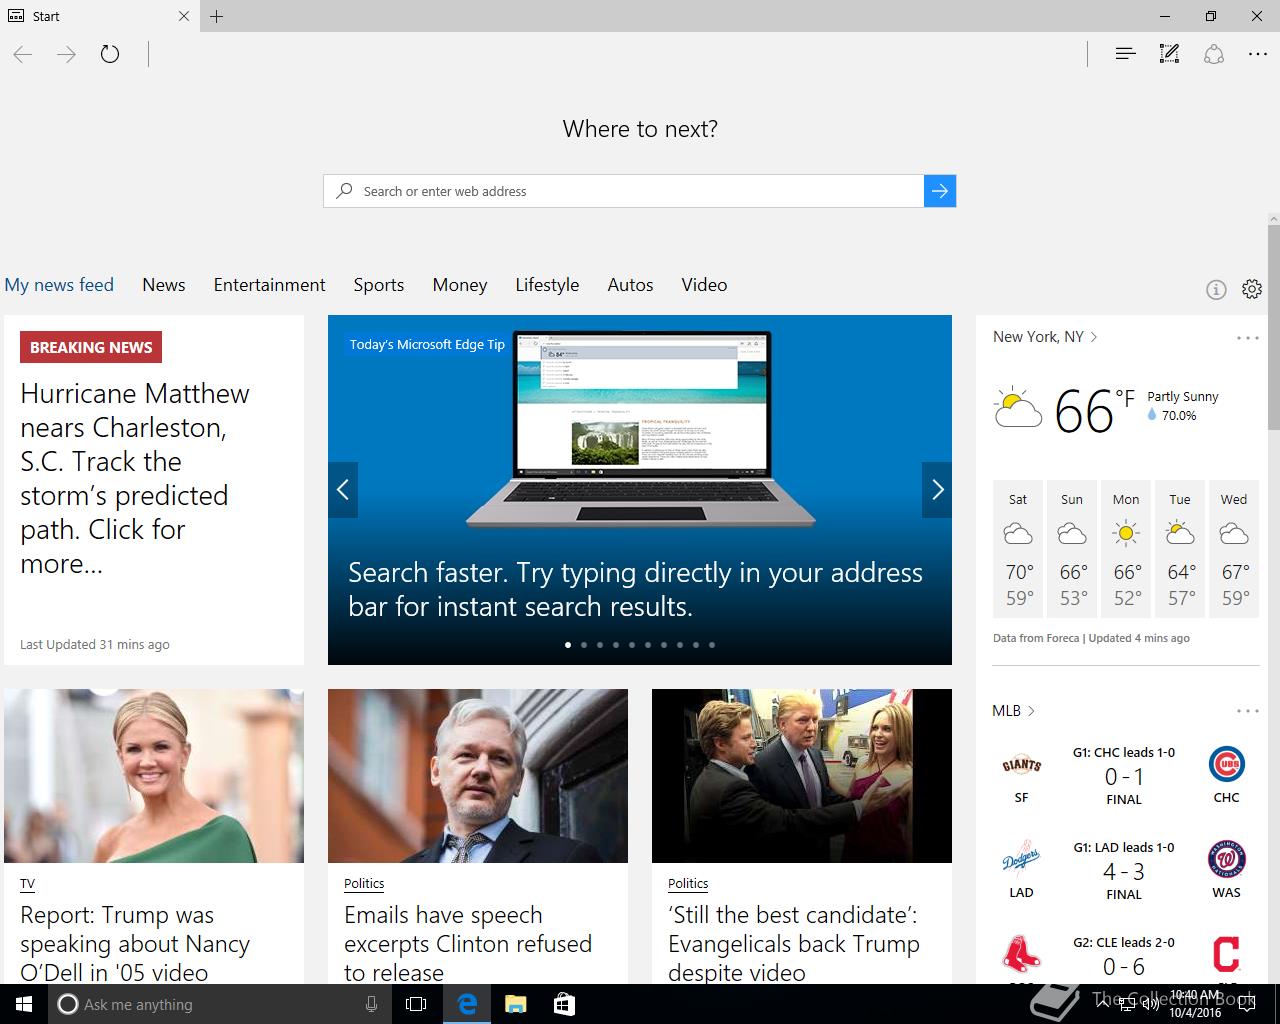Open weather card options ellipsis

tap(1248, 338)
